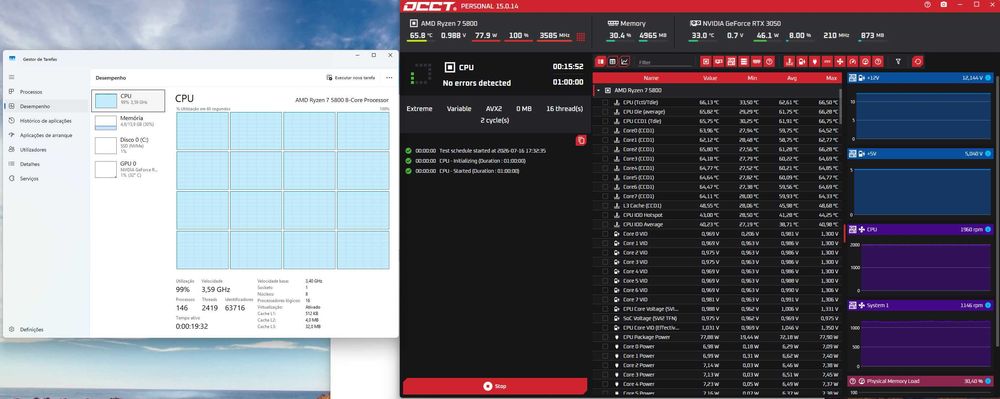1000x399 pixels.
Task: Tick the CPU CCD1 (Tdie) checkbox
Action: [x=605, y=120]
